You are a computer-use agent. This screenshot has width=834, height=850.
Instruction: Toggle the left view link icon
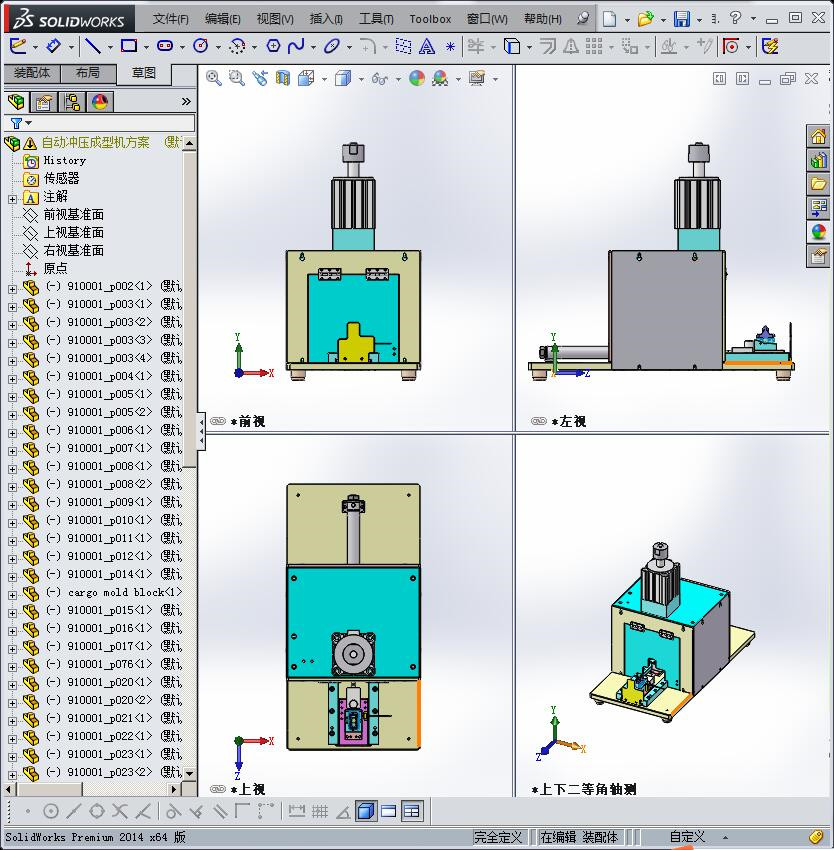pyautogui.click(x=538, y=421)
